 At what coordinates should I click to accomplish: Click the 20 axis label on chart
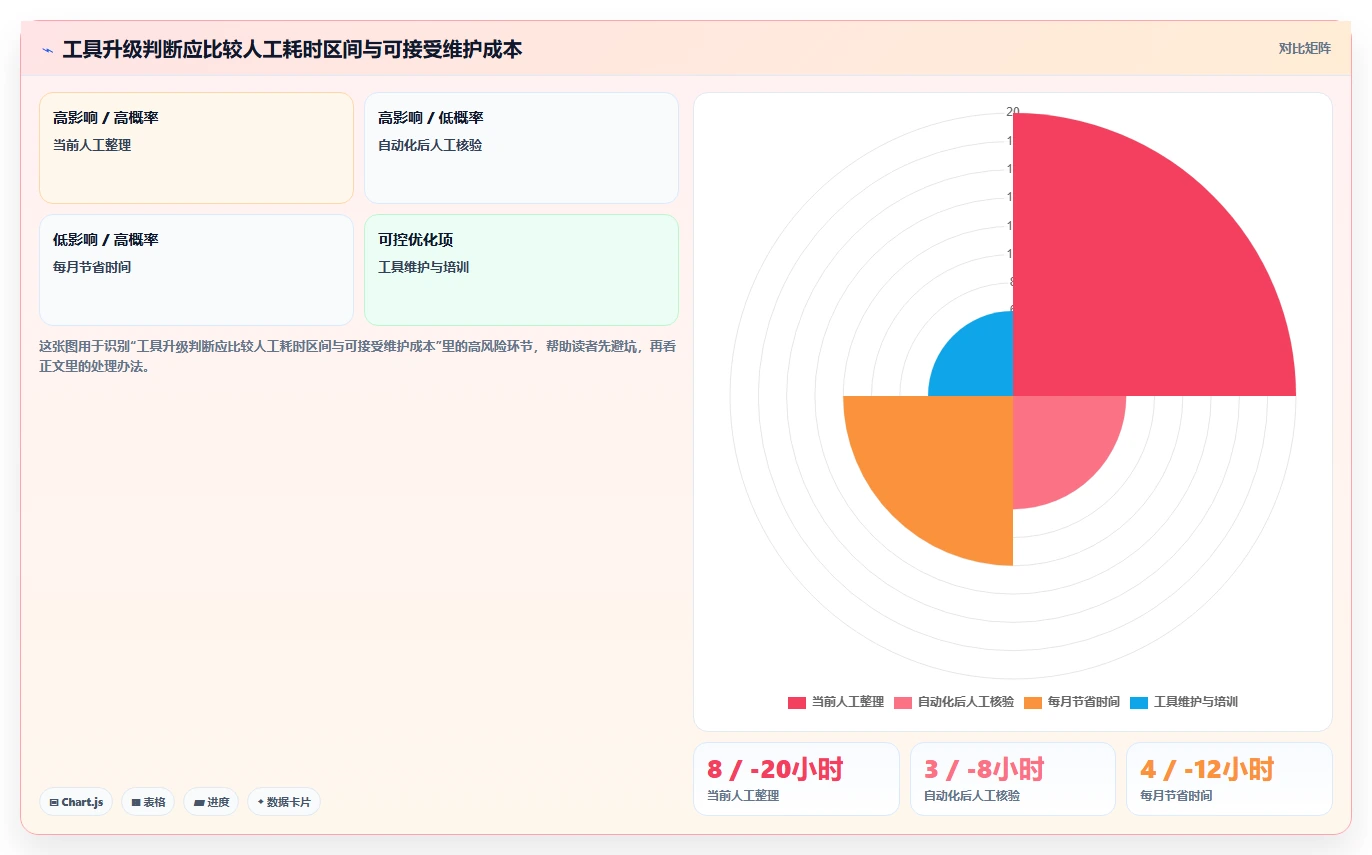click(1013, 112)
